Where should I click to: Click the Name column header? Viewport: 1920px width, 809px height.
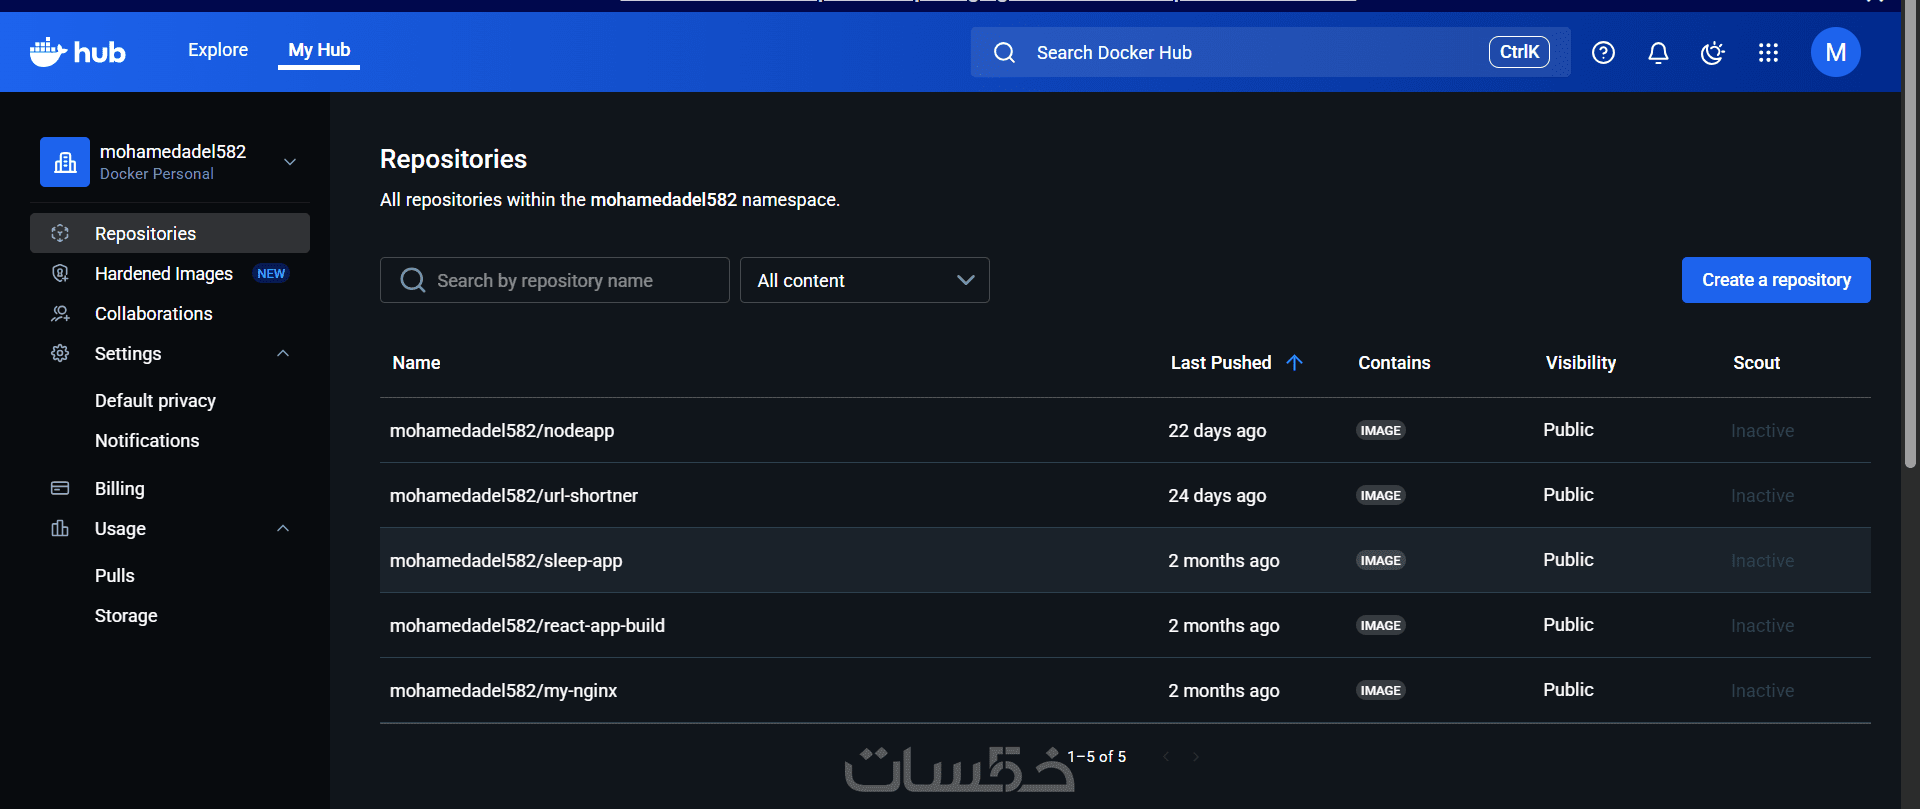coord(416,363)
